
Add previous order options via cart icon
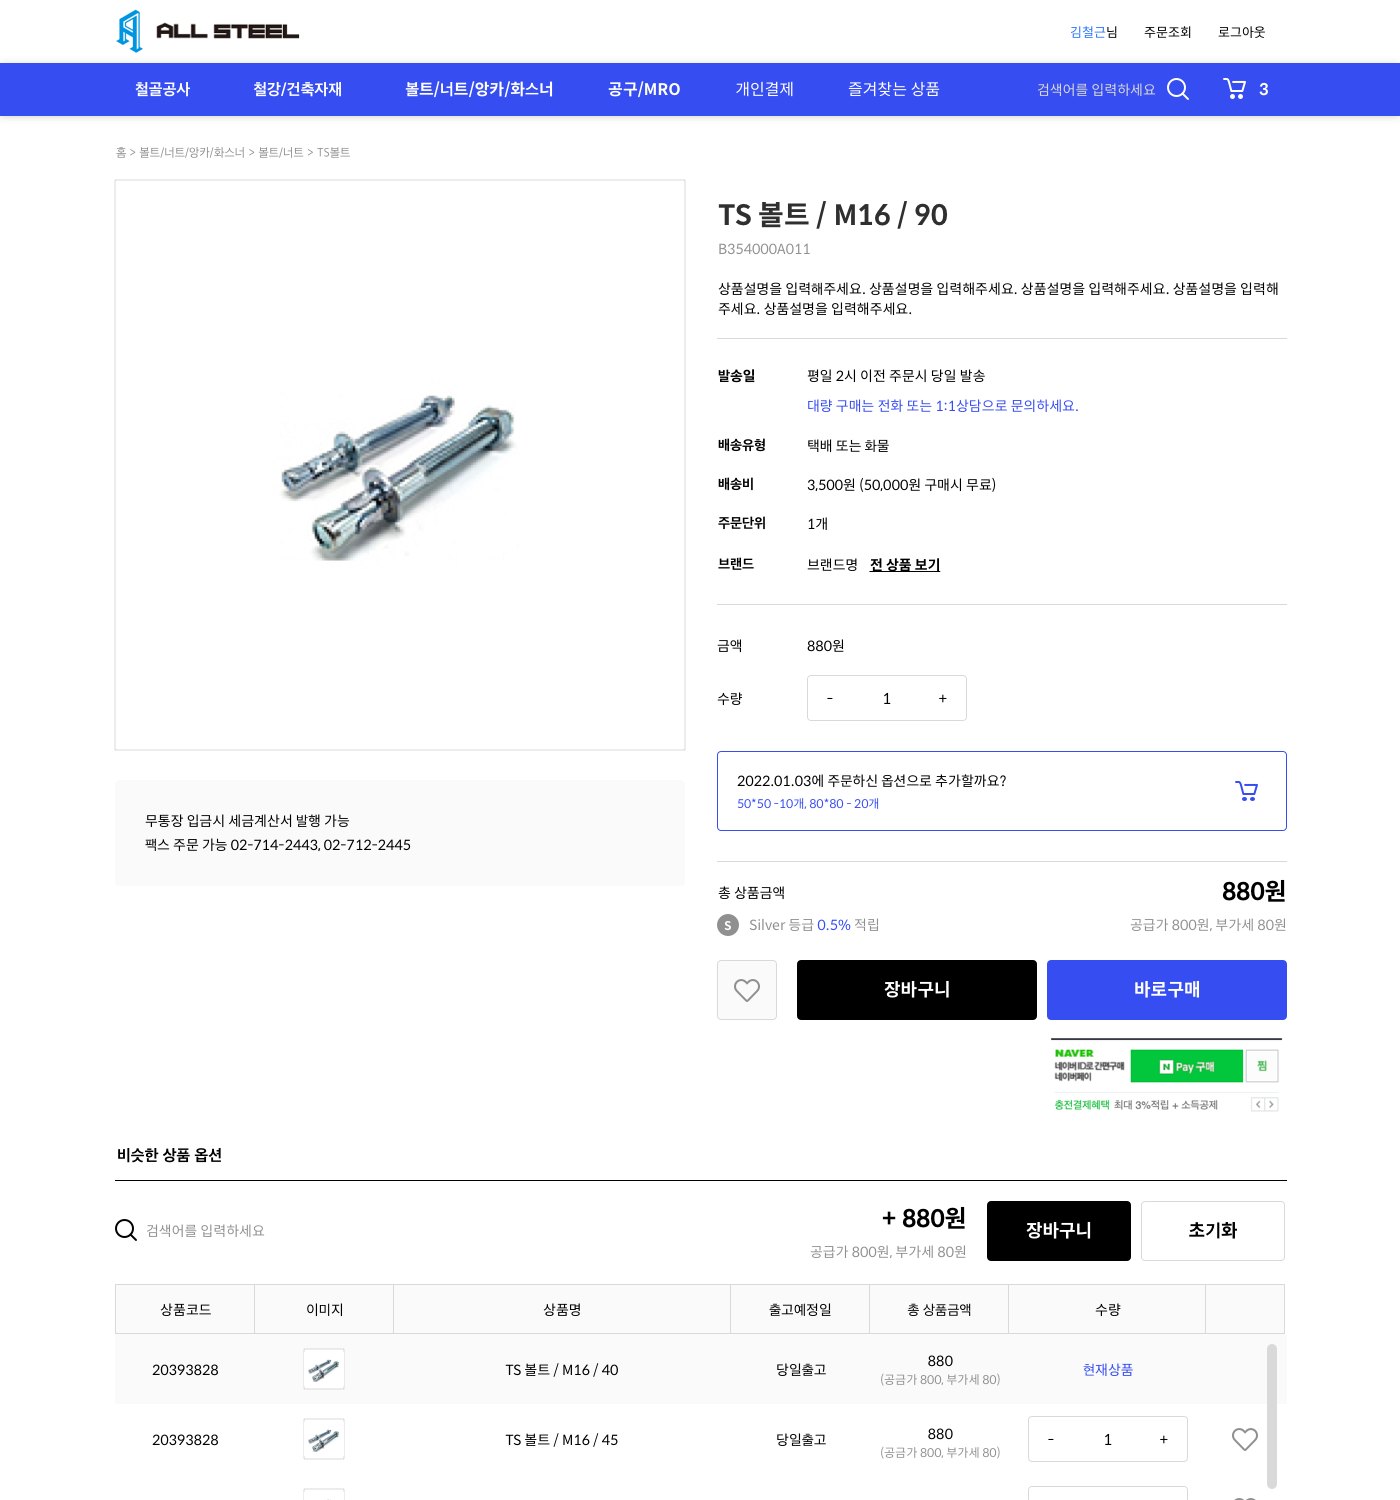click(1246, 791)
